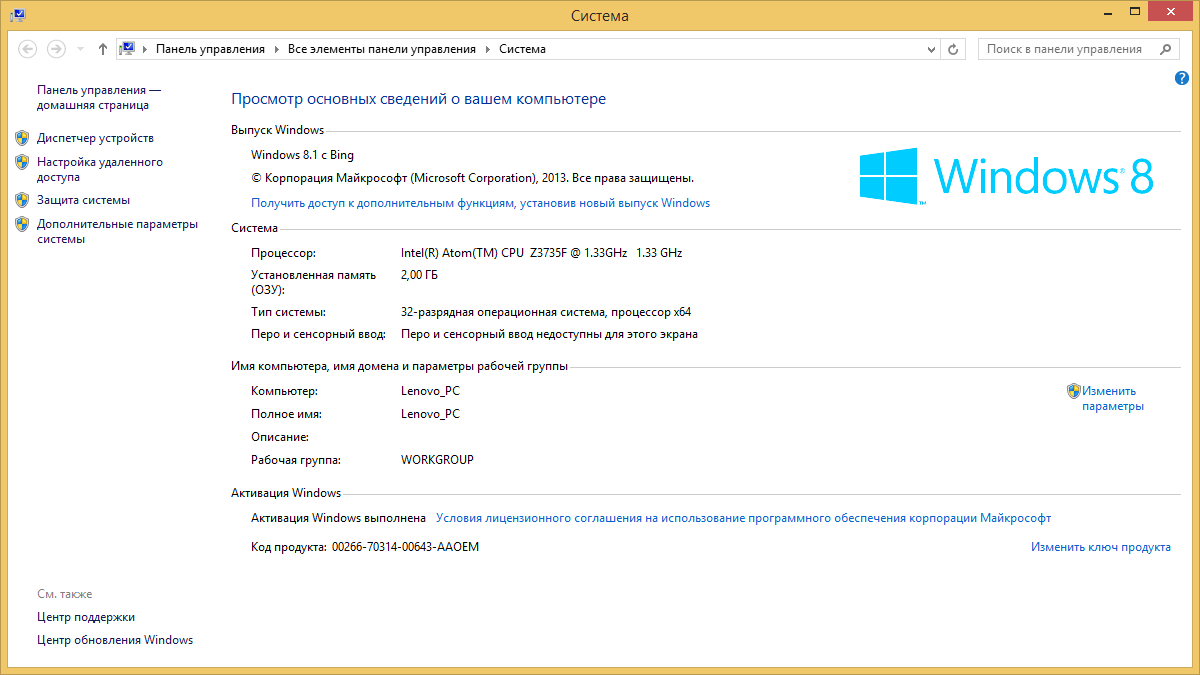Click Перо и сенсорный ввод недоступны text
The image size is (1200, 675).
(x=549, y=334)
